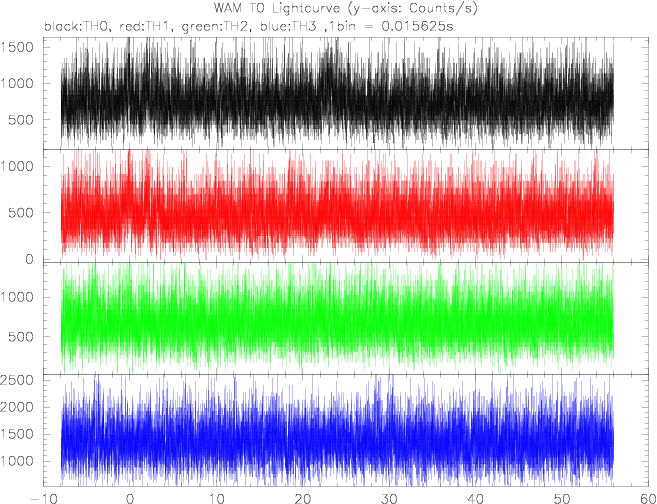Click the "red:TH1" legend text

(146, 27)
